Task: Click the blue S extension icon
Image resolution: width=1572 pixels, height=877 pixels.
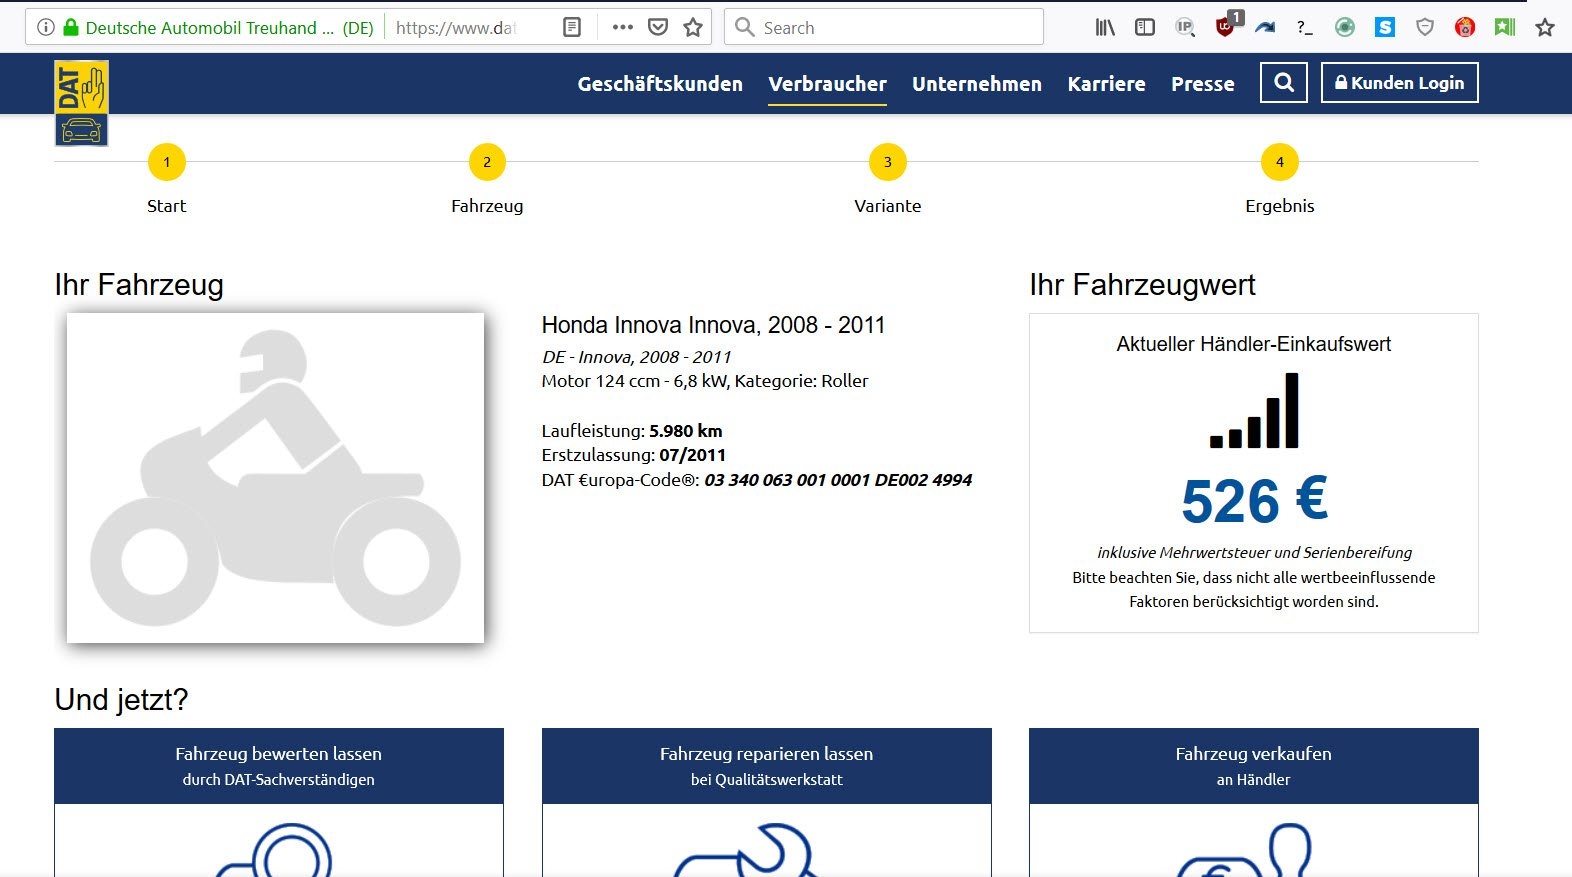Action: pyautogui.click(x=1385, y=27)
